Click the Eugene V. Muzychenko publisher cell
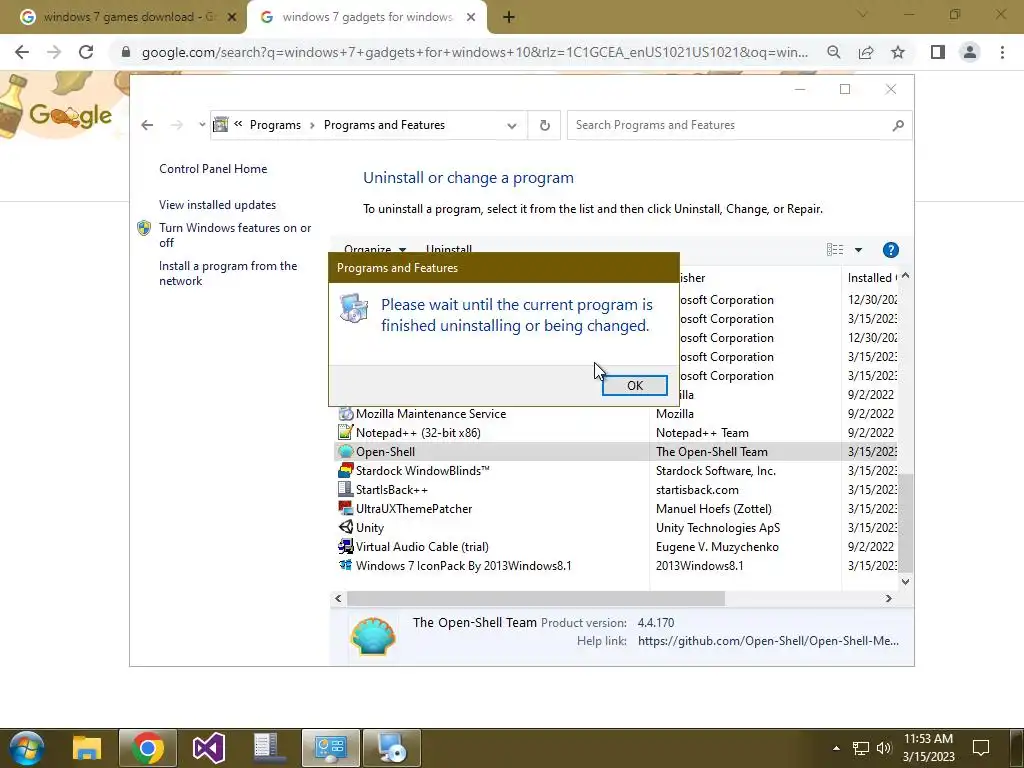The width and height of the screenshot is (1024, 768). [x=717, y=547]
